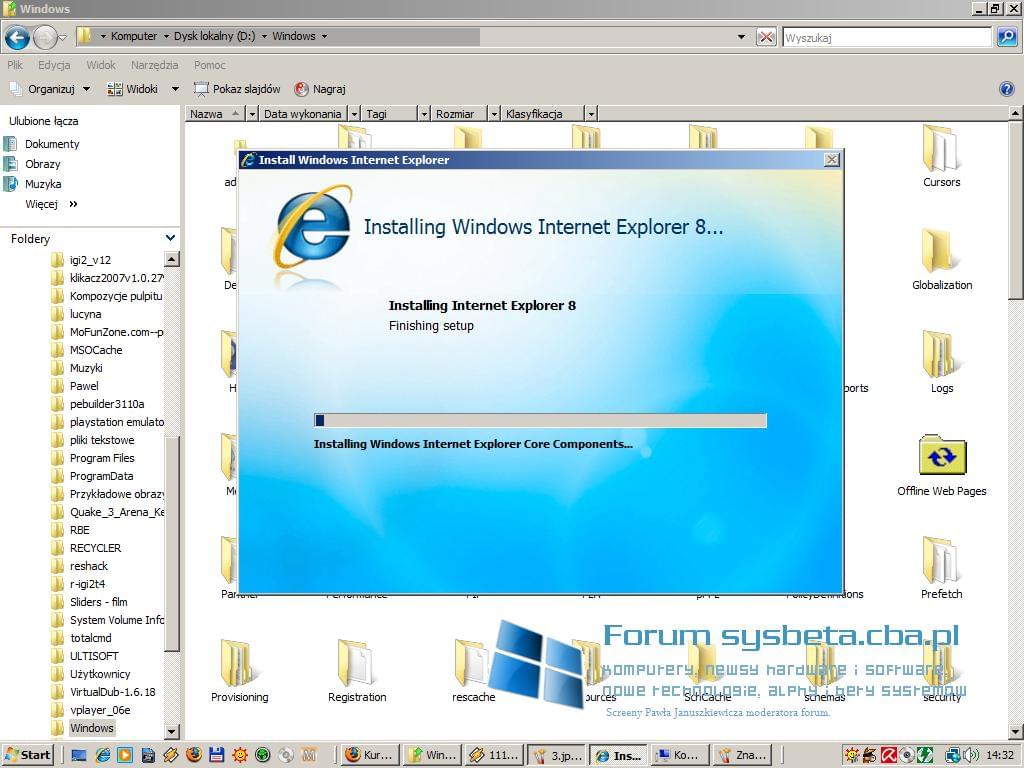
Task: Open Nazwa column filter dropdown
Action: click(x=252, y=114)
